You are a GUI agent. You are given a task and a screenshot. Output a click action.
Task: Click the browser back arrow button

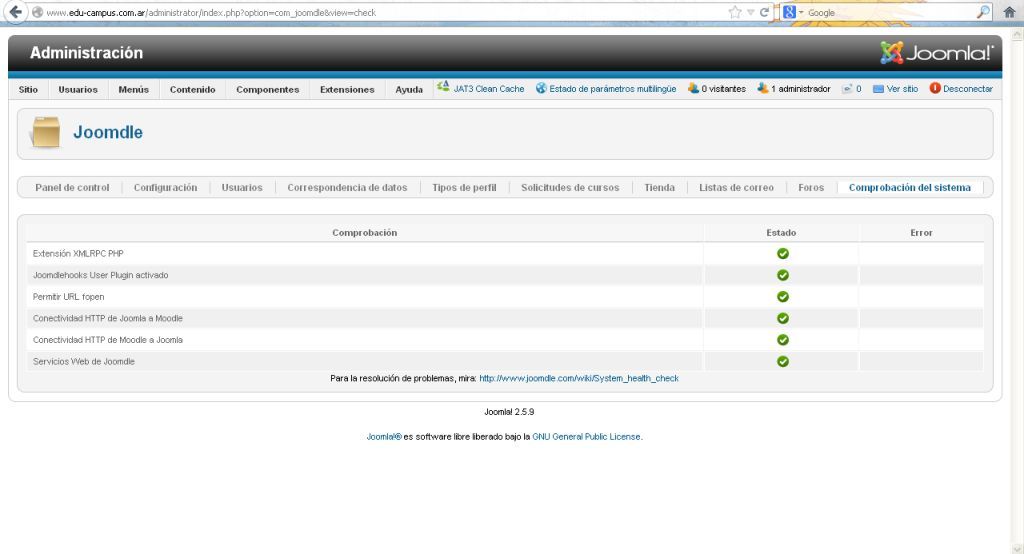click(x=11, y=12)
